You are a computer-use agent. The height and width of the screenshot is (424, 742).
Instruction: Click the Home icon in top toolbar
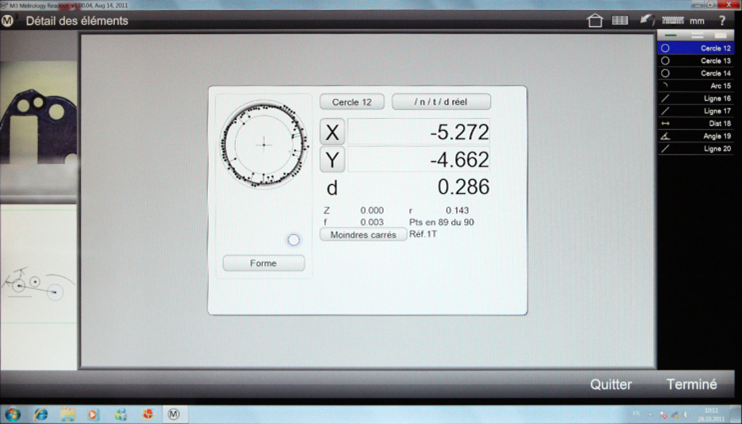(595, 20)
